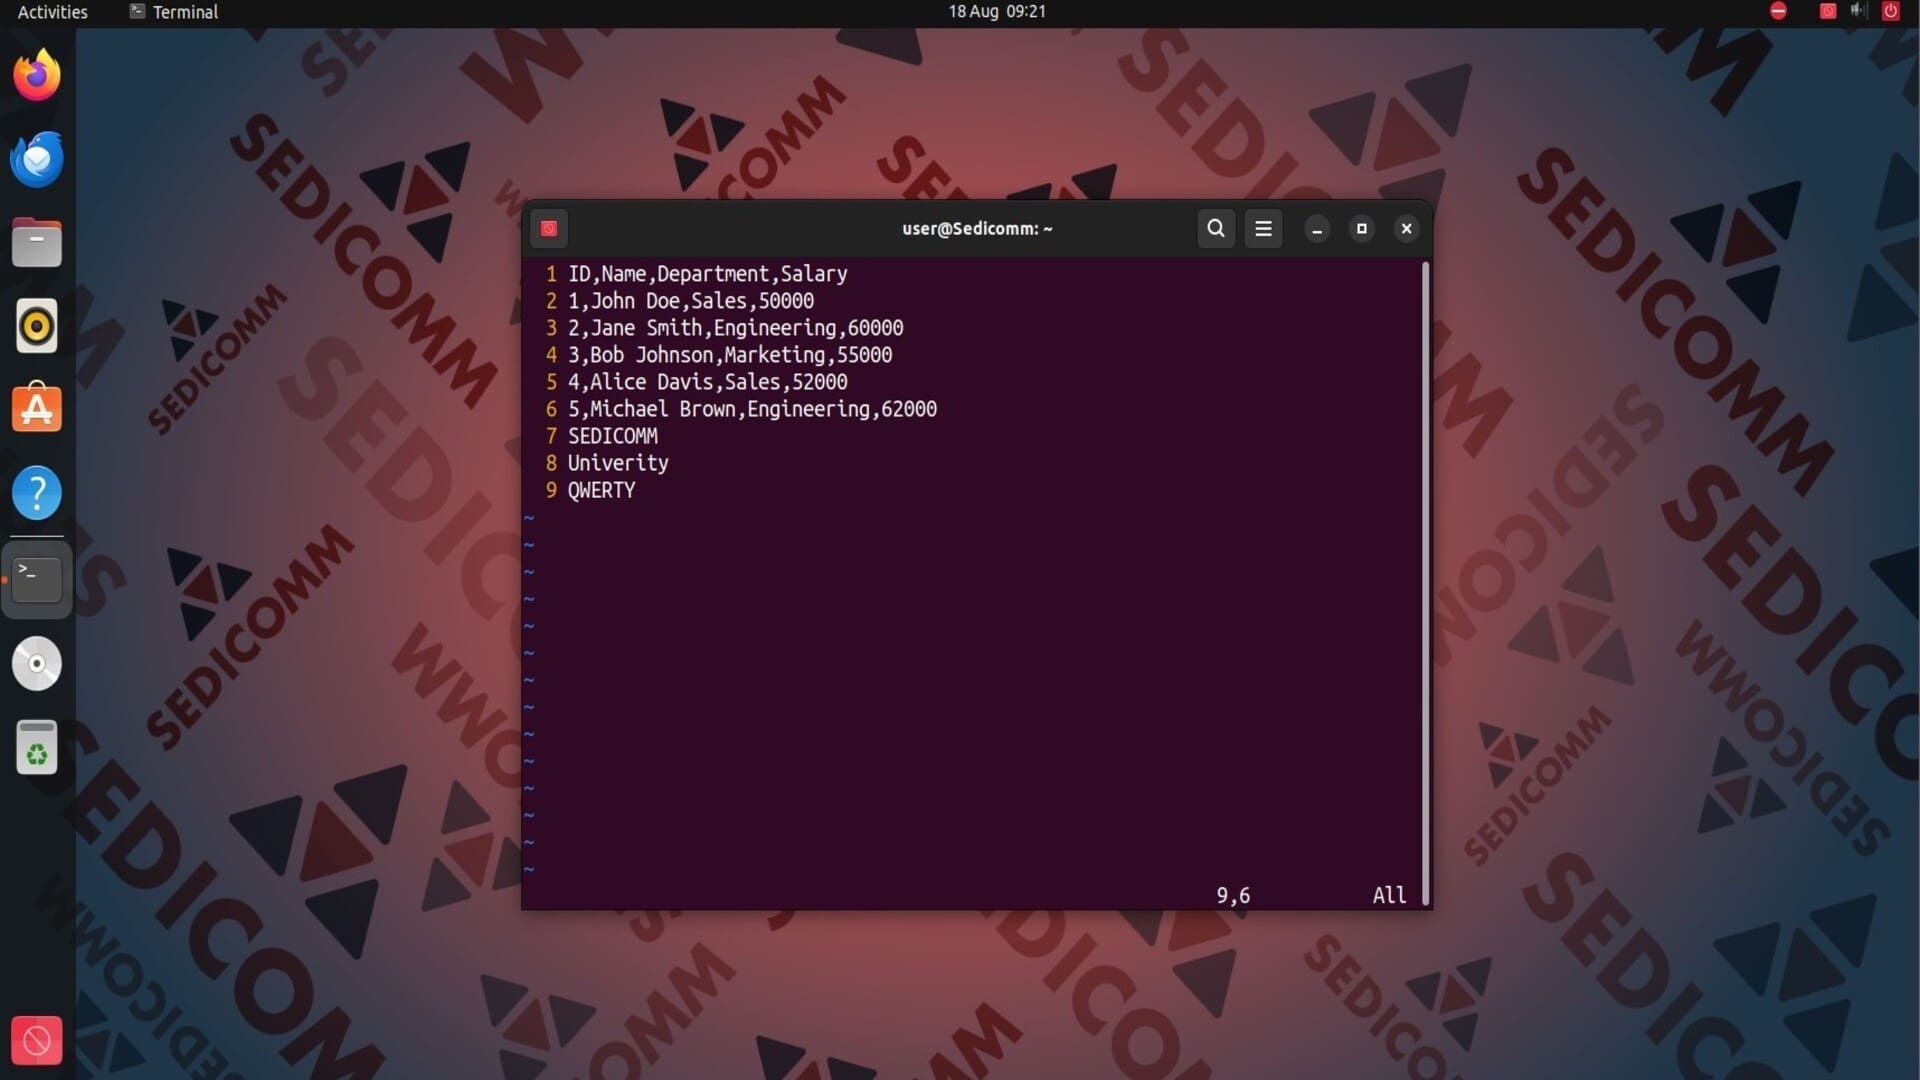Click the Activities button

[52, 12]
